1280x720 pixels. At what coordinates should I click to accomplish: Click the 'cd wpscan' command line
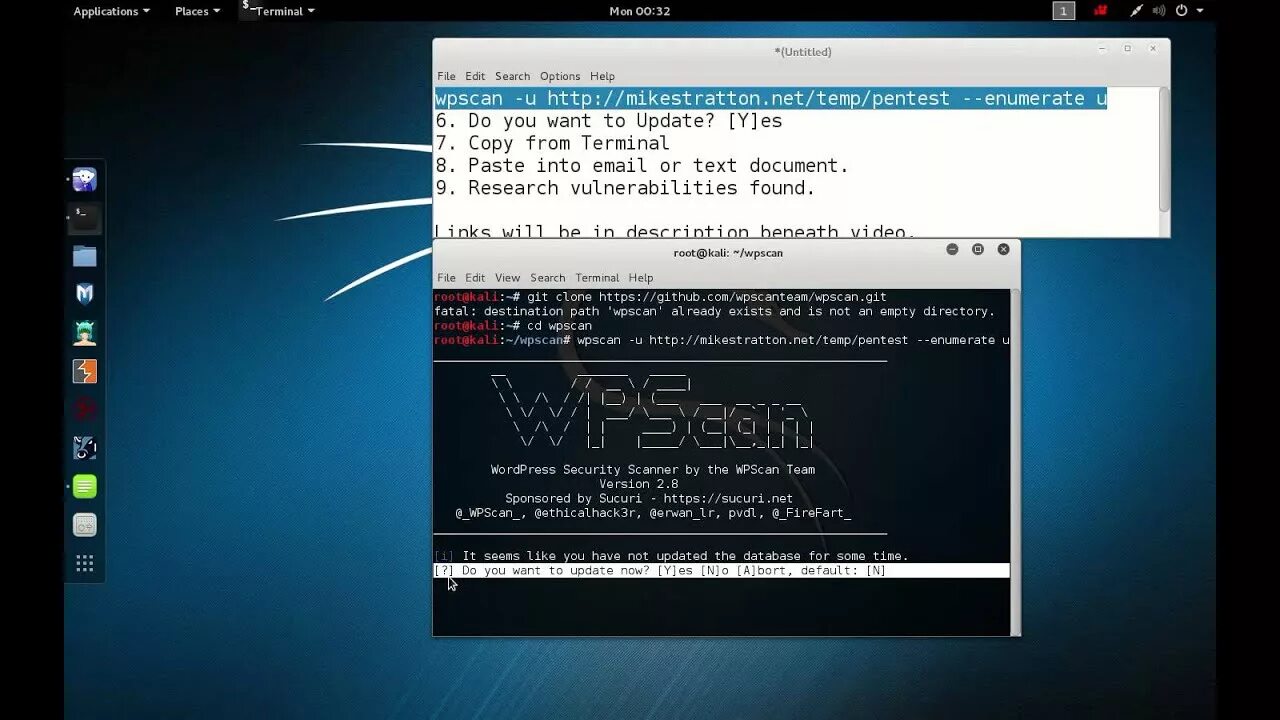coord(513,326)
